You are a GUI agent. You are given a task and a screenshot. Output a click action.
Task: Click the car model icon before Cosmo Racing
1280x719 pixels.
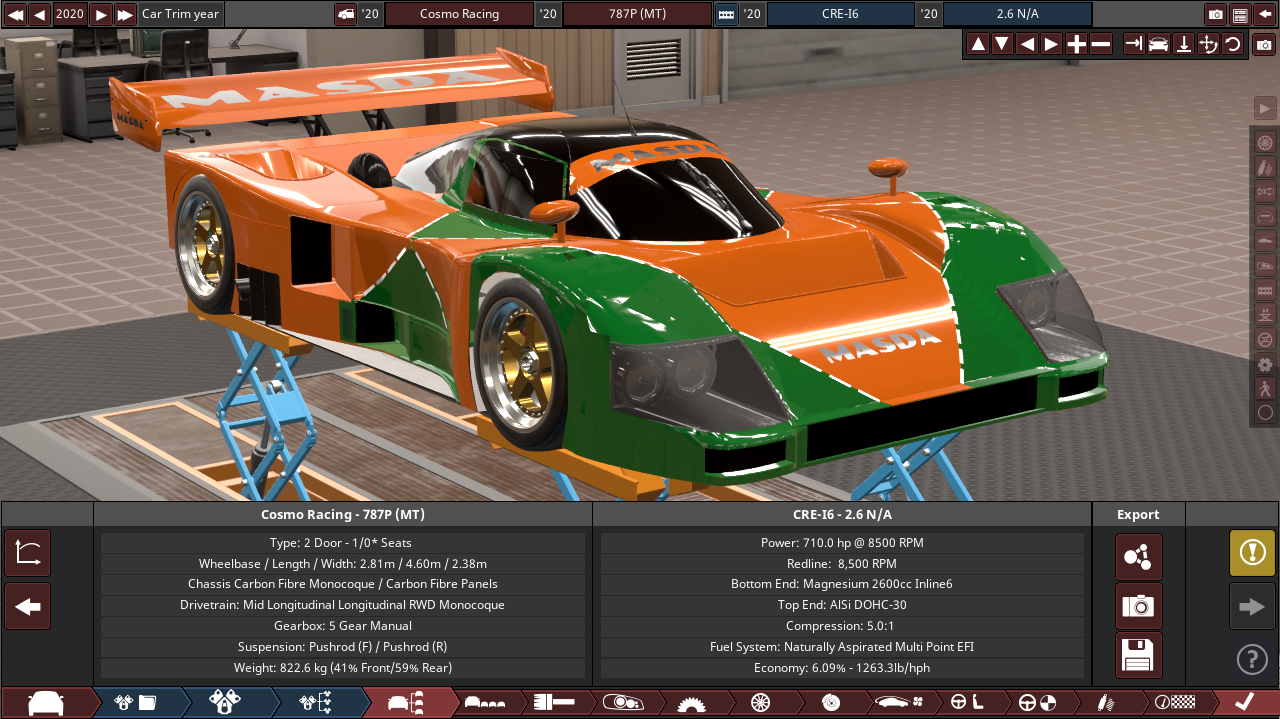coord(345,14)
